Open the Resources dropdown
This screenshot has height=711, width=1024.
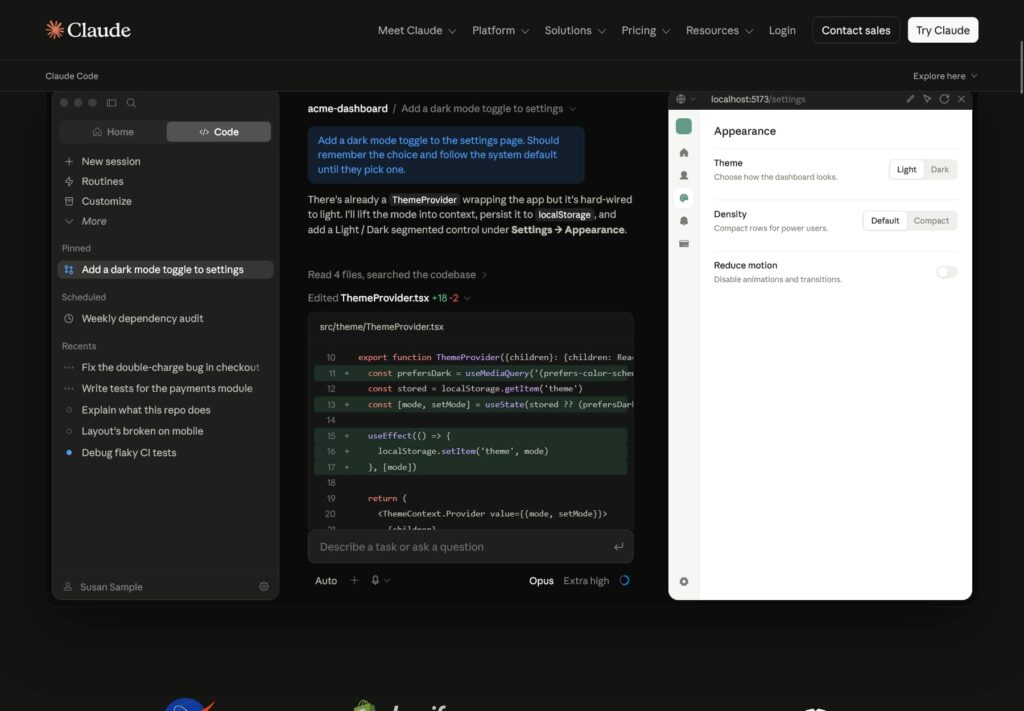tap(719, 30)
